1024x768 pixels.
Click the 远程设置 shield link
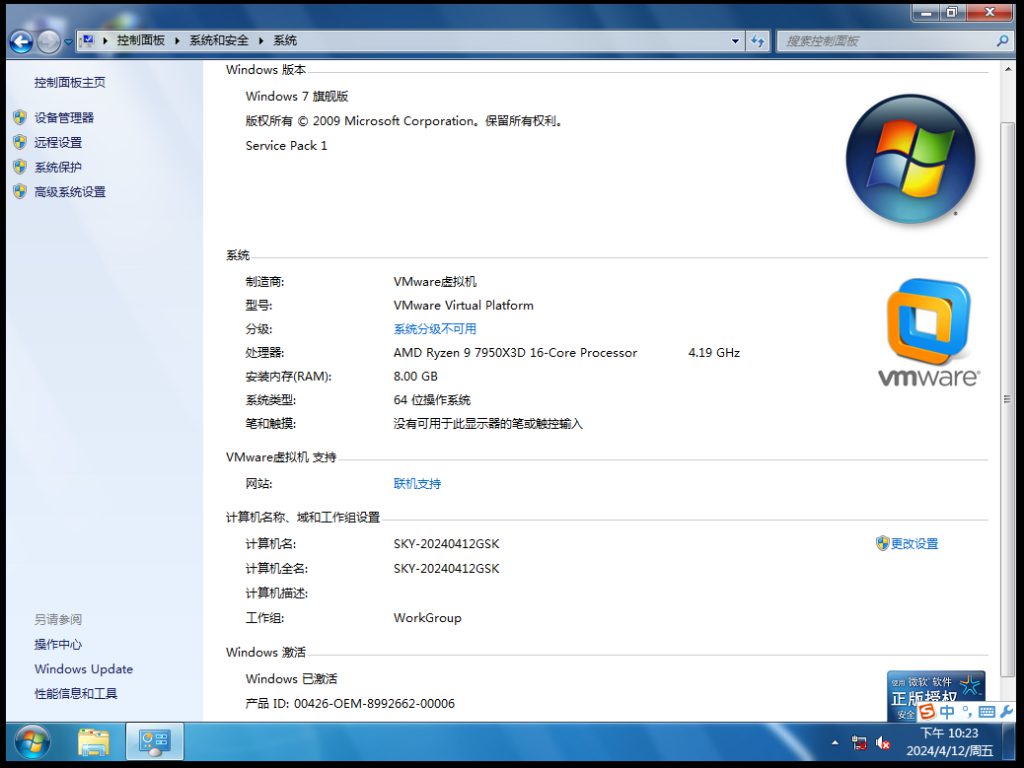(58, 142)
